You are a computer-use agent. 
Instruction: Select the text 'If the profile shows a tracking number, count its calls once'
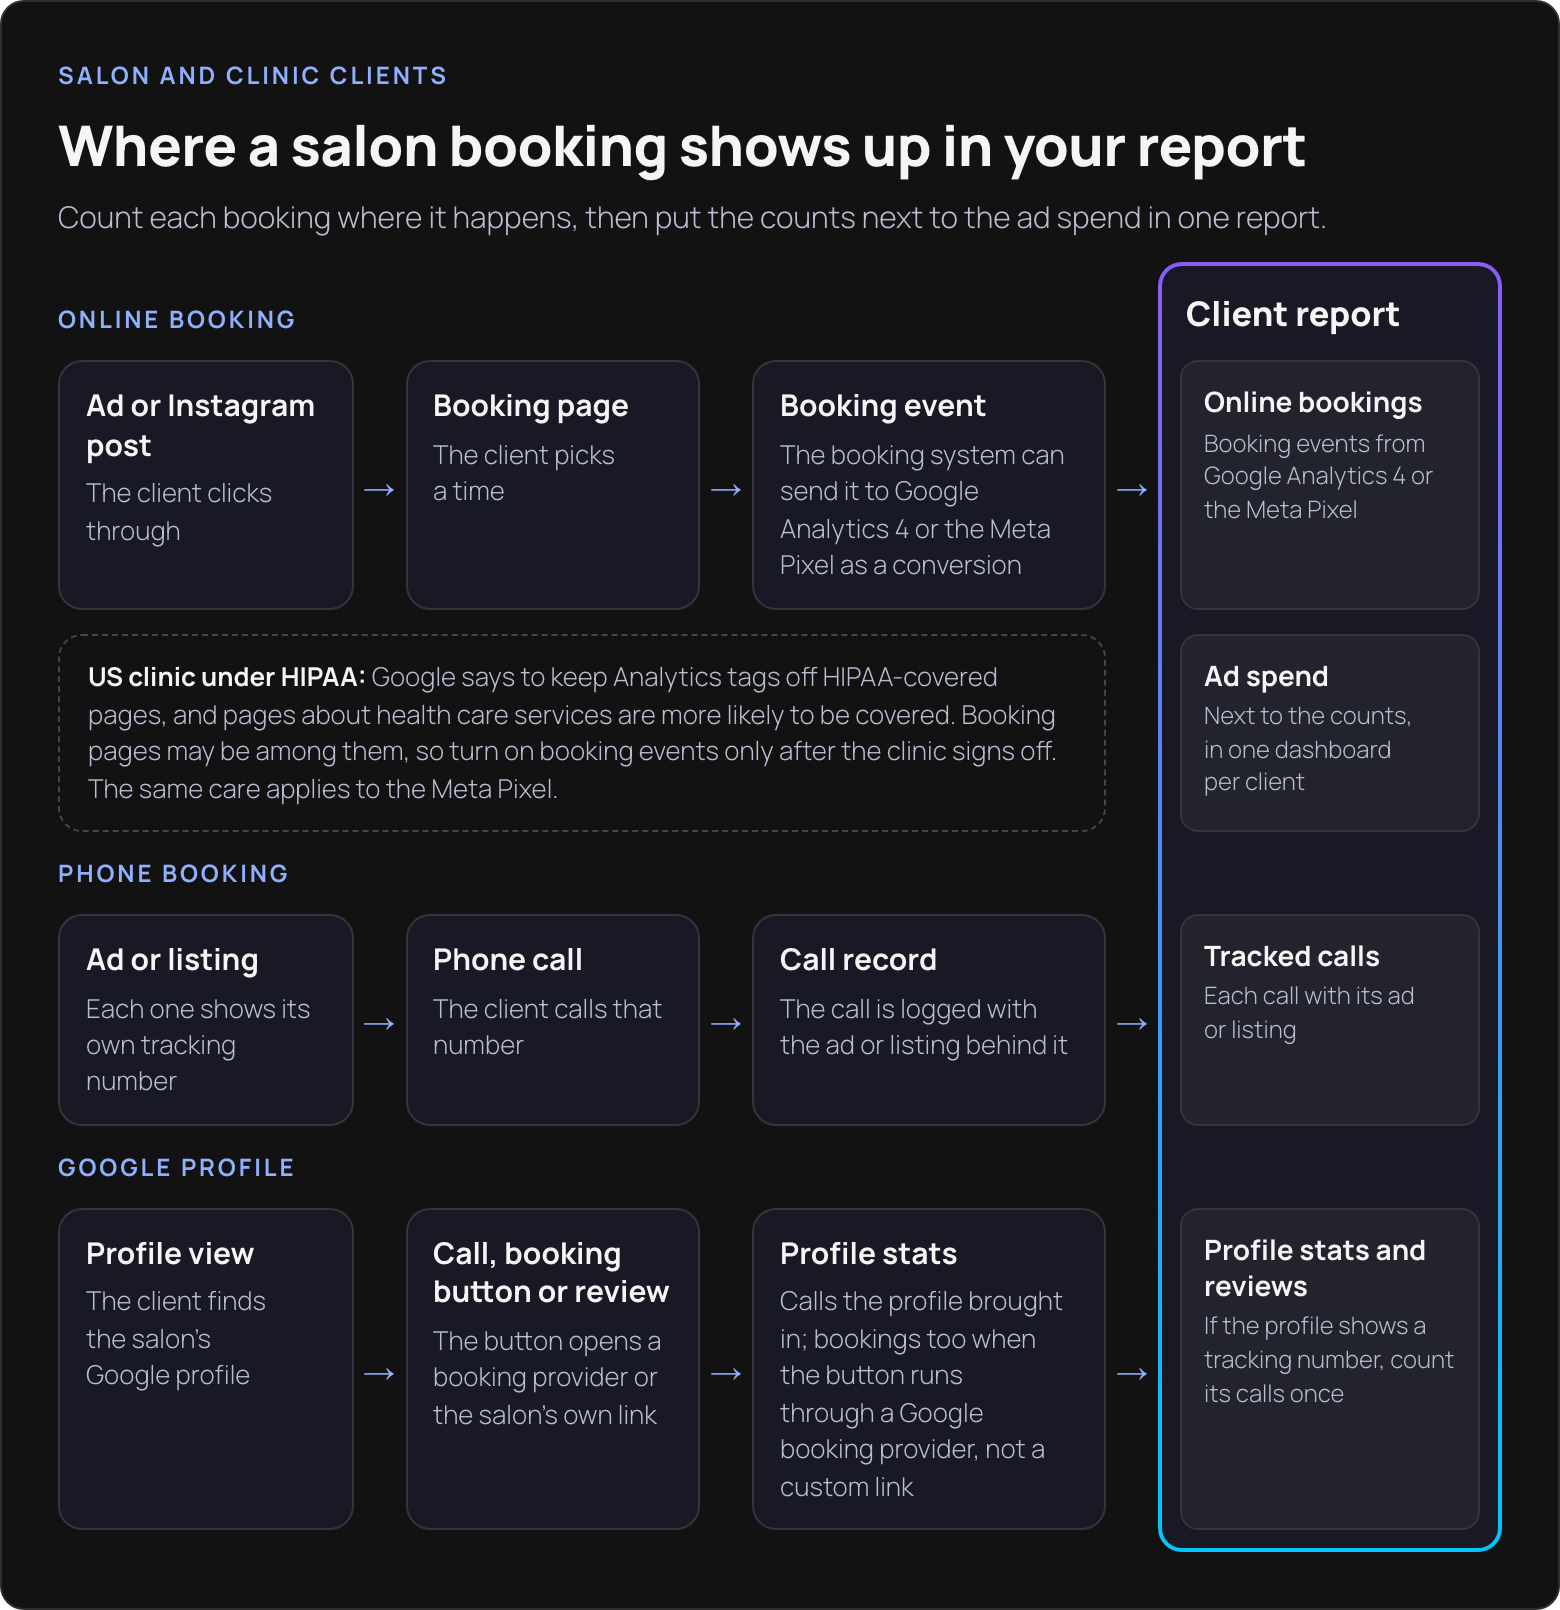tap(1328, 1360)
